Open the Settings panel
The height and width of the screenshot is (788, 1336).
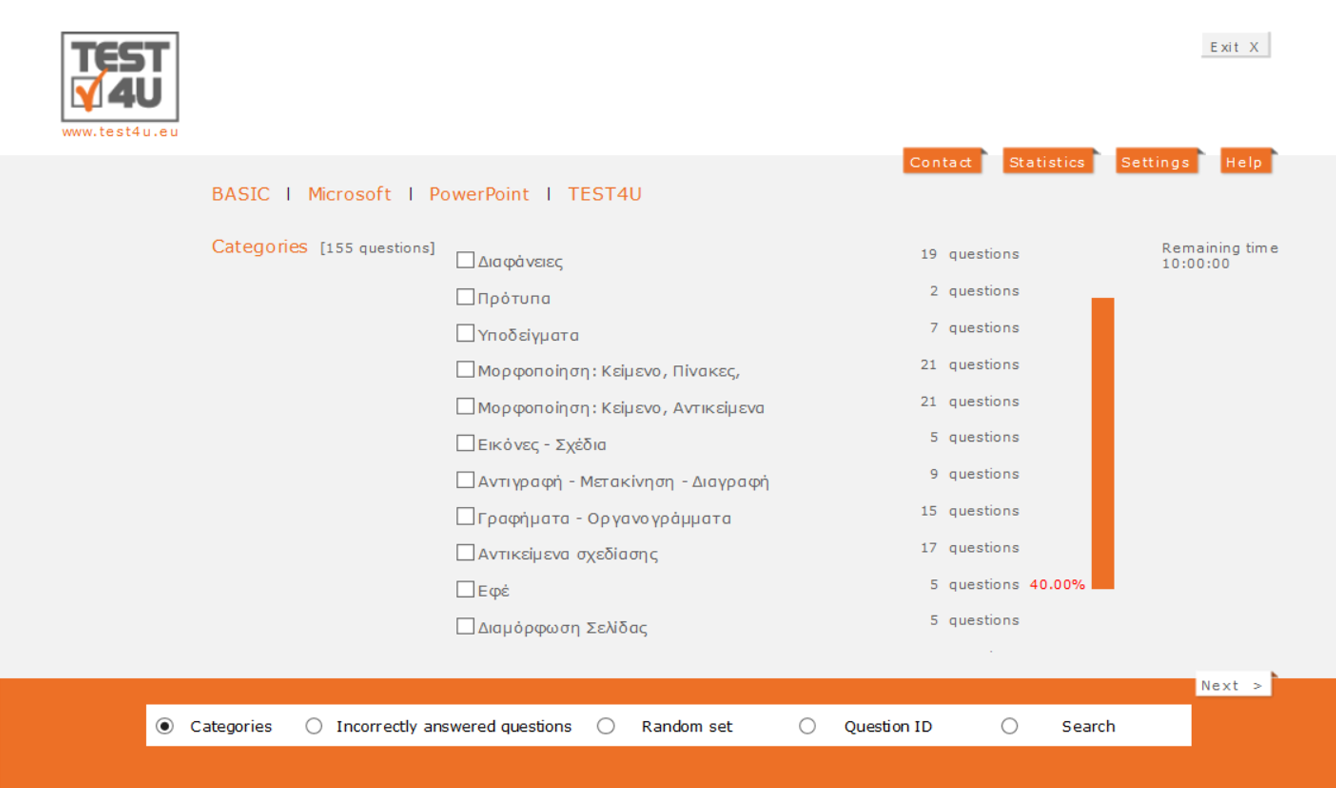pos(1156,161)
